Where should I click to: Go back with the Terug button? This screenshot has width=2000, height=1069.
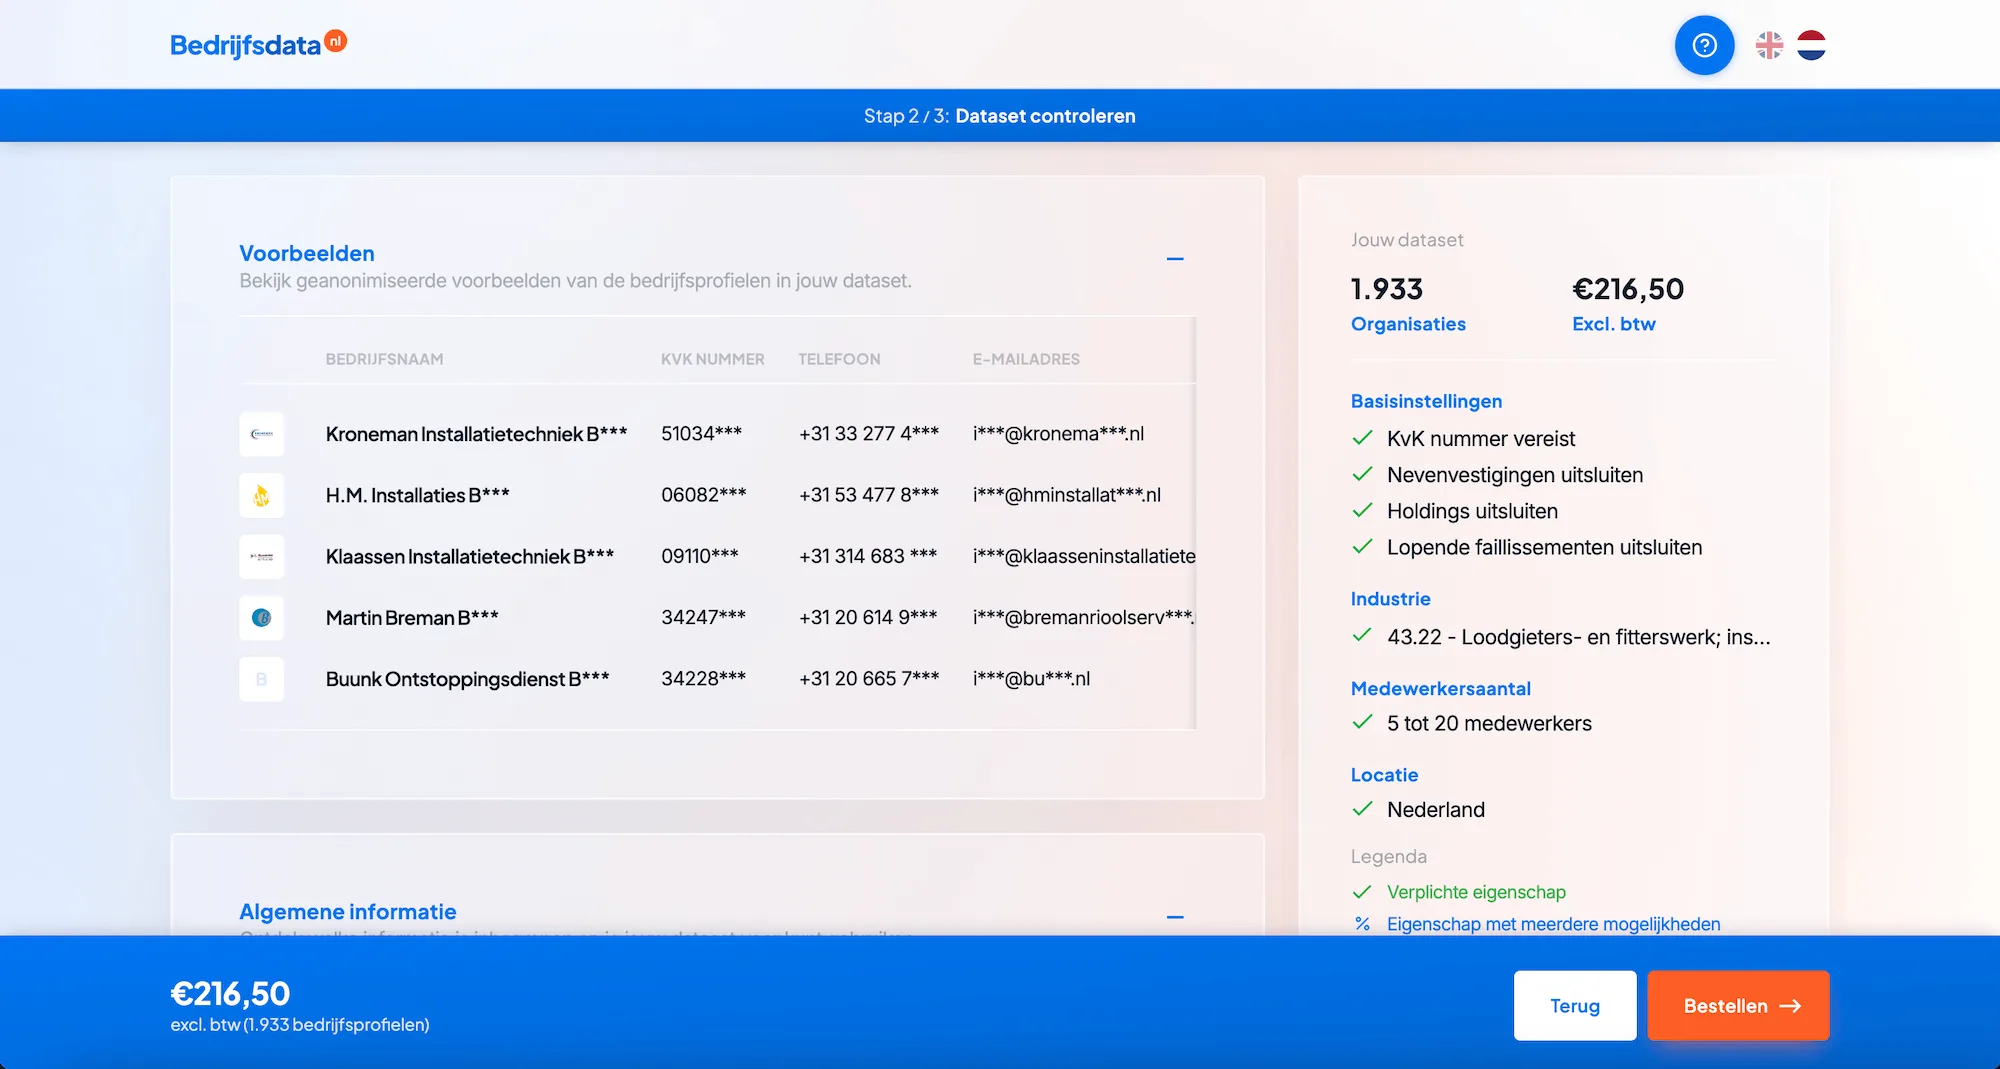click(1574, 1005)
